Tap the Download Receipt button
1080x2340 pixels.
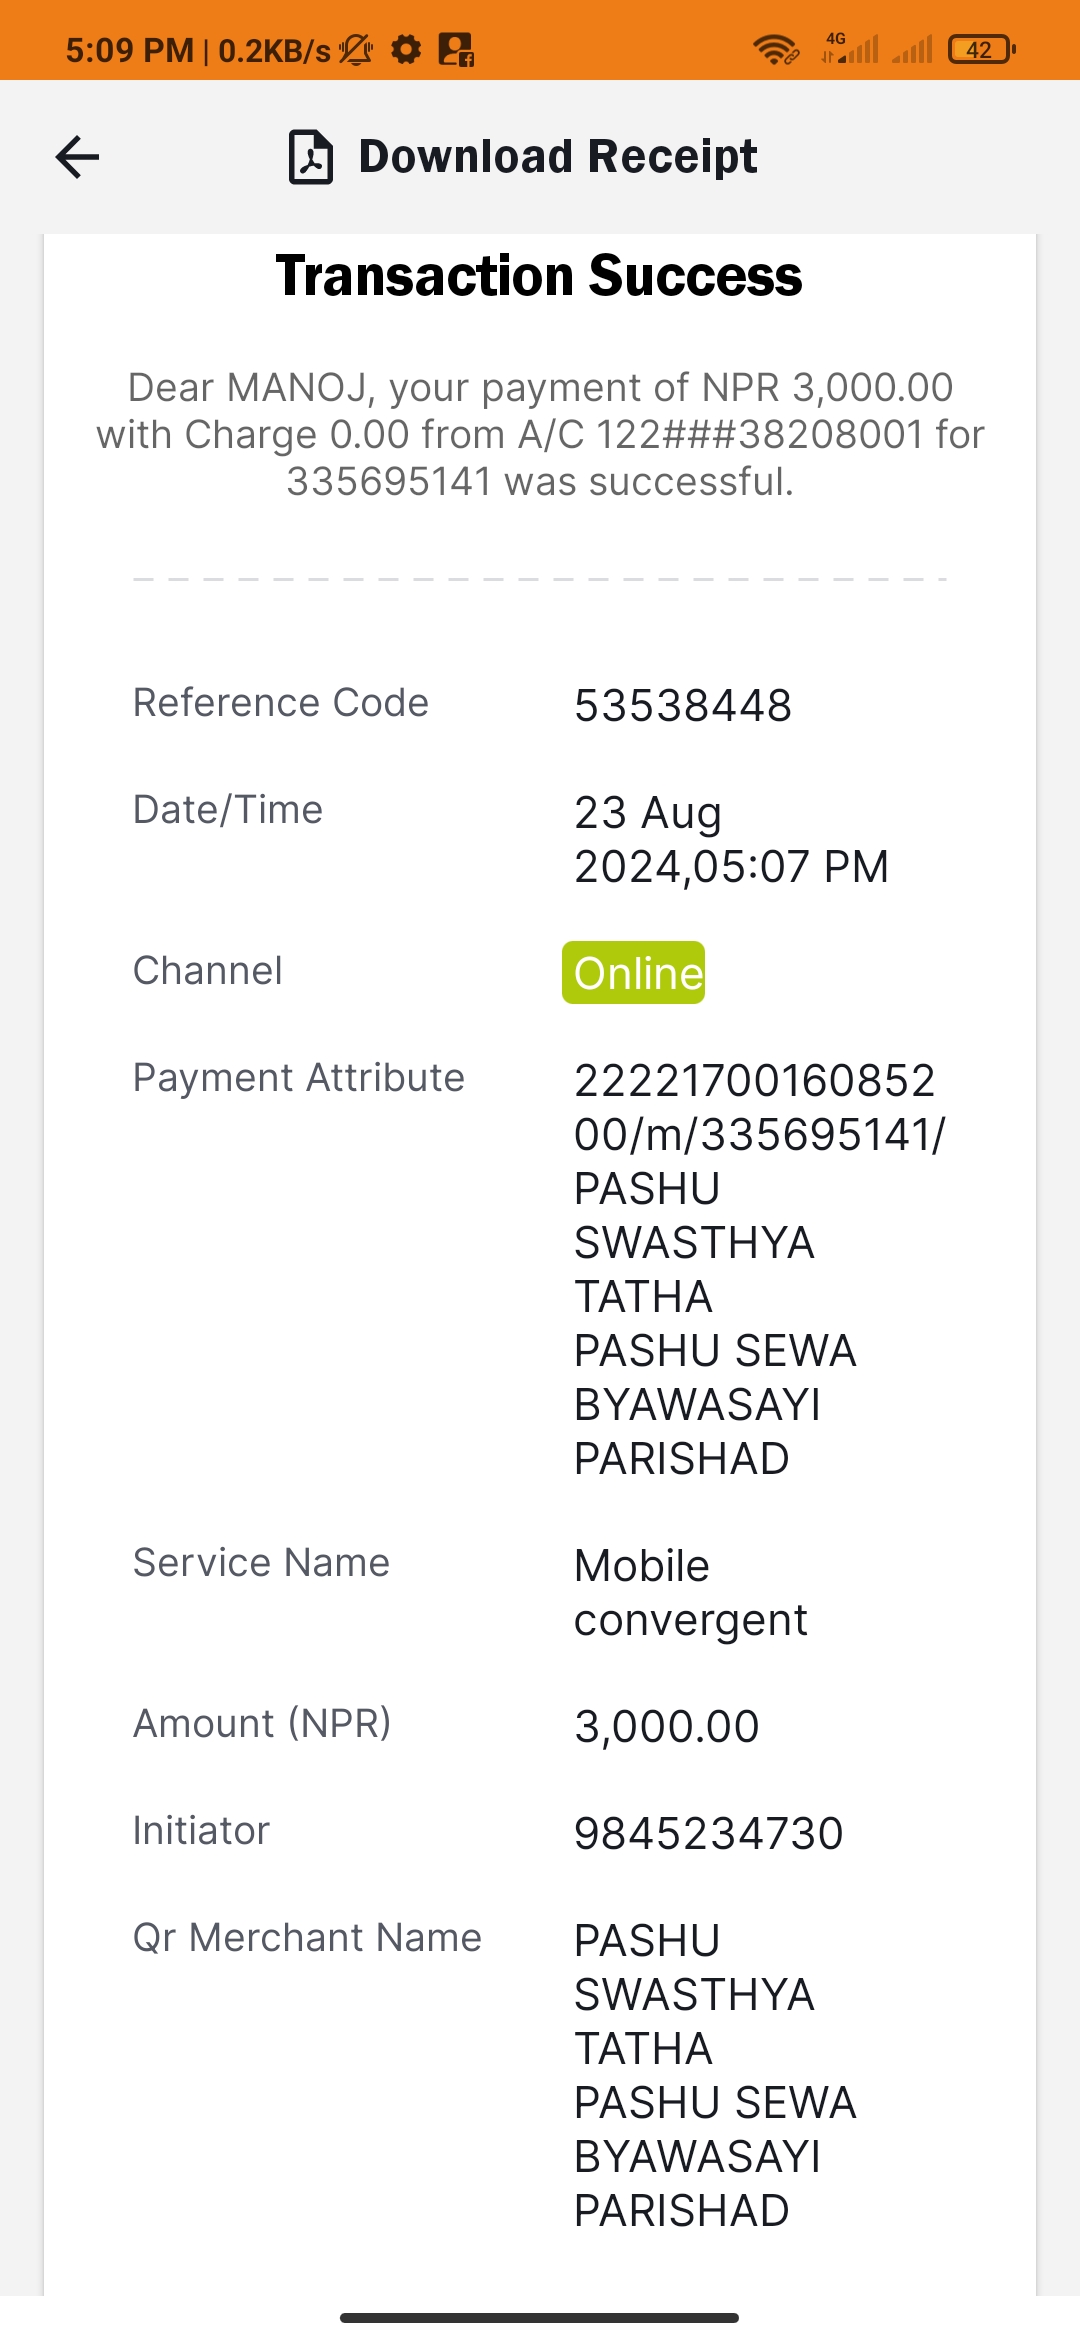(523, 157)
